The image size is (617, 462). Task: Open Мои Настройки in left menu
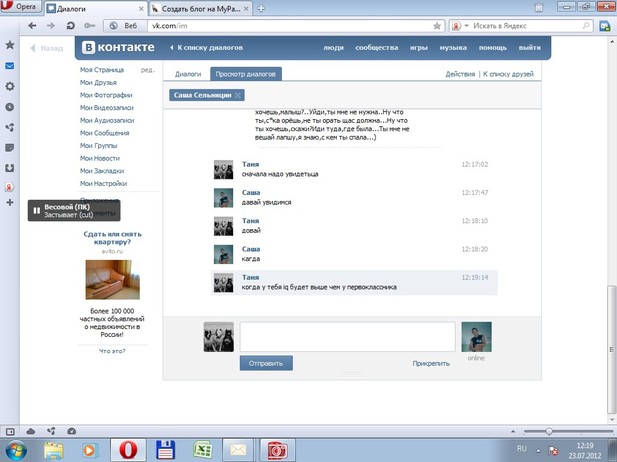click(103, 183)
